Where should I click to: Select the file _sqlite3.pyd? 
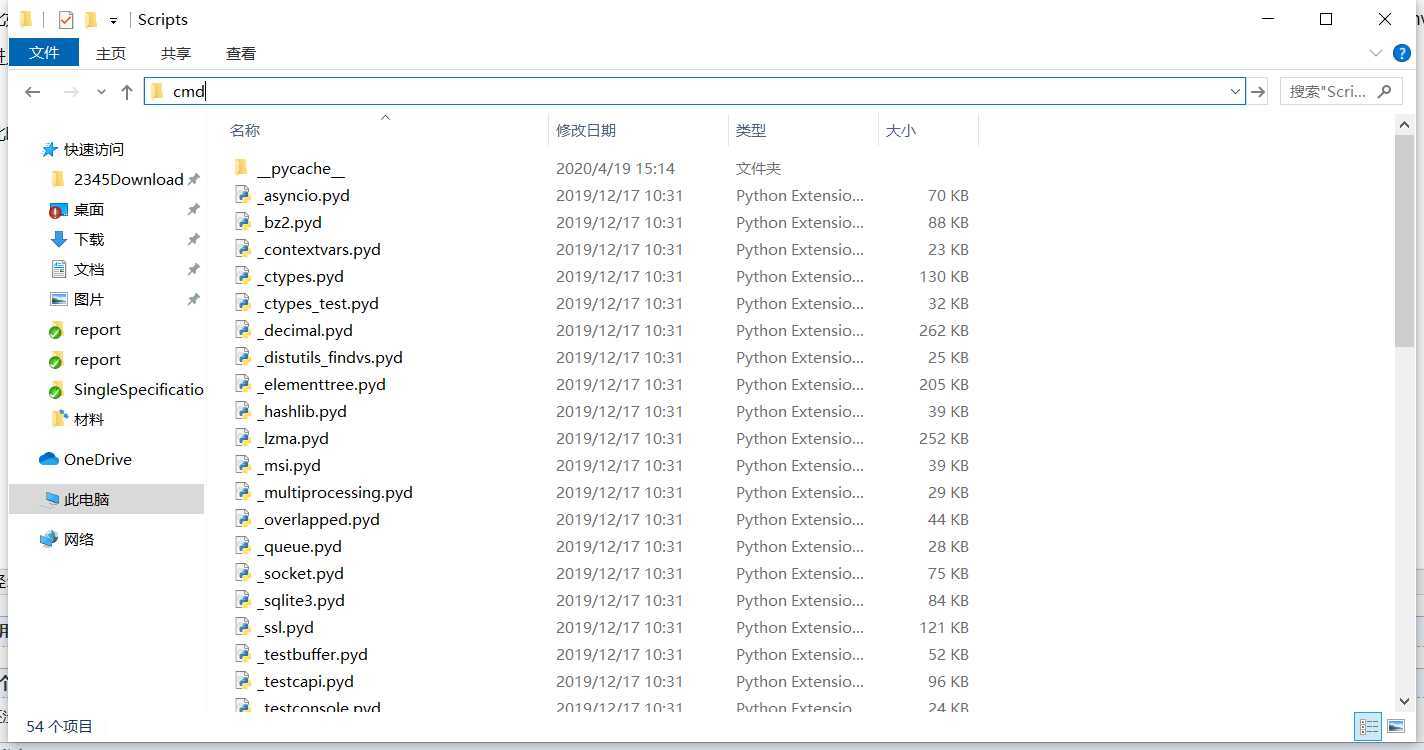pos(300,600)
